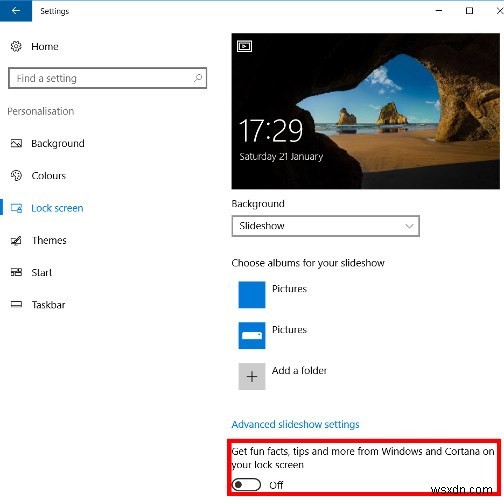
Task: Click the lock screen preview image
Action: [366, 111]
